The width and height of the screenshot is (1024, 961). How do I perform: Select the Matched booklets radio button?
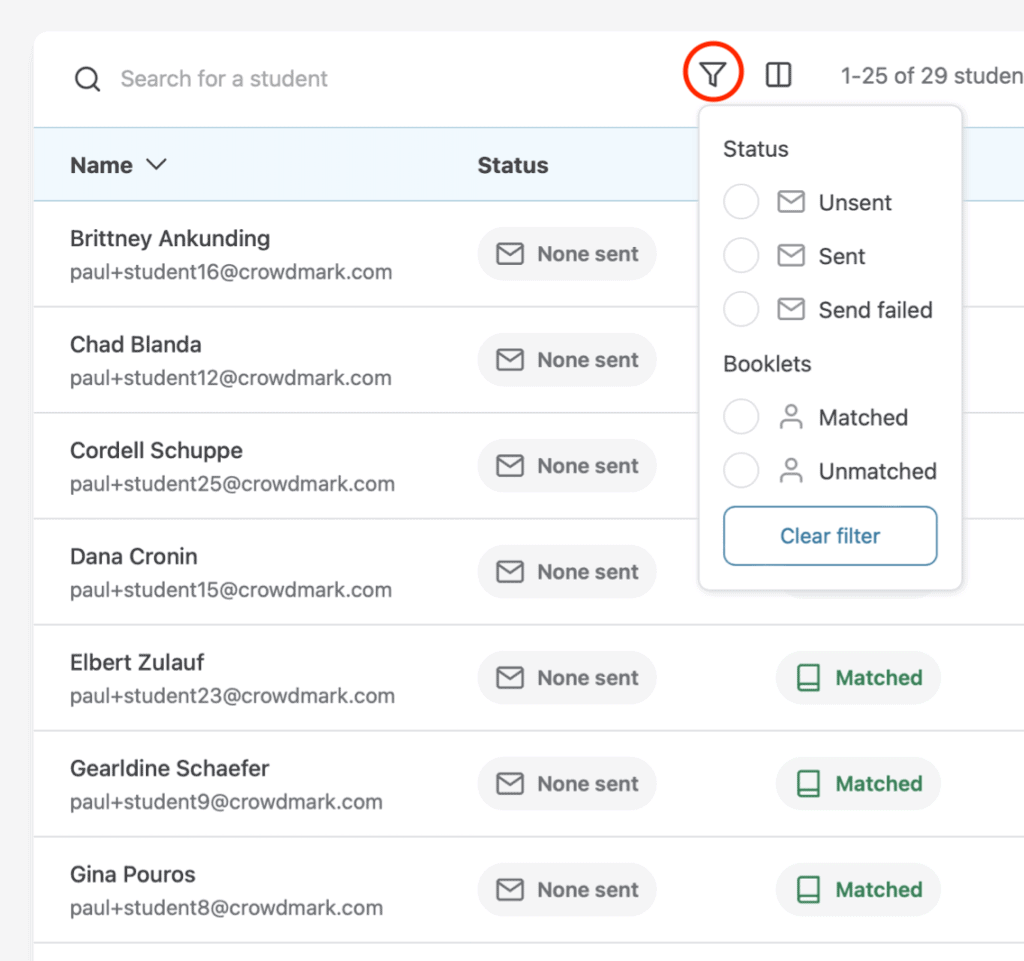click(741, 417)
